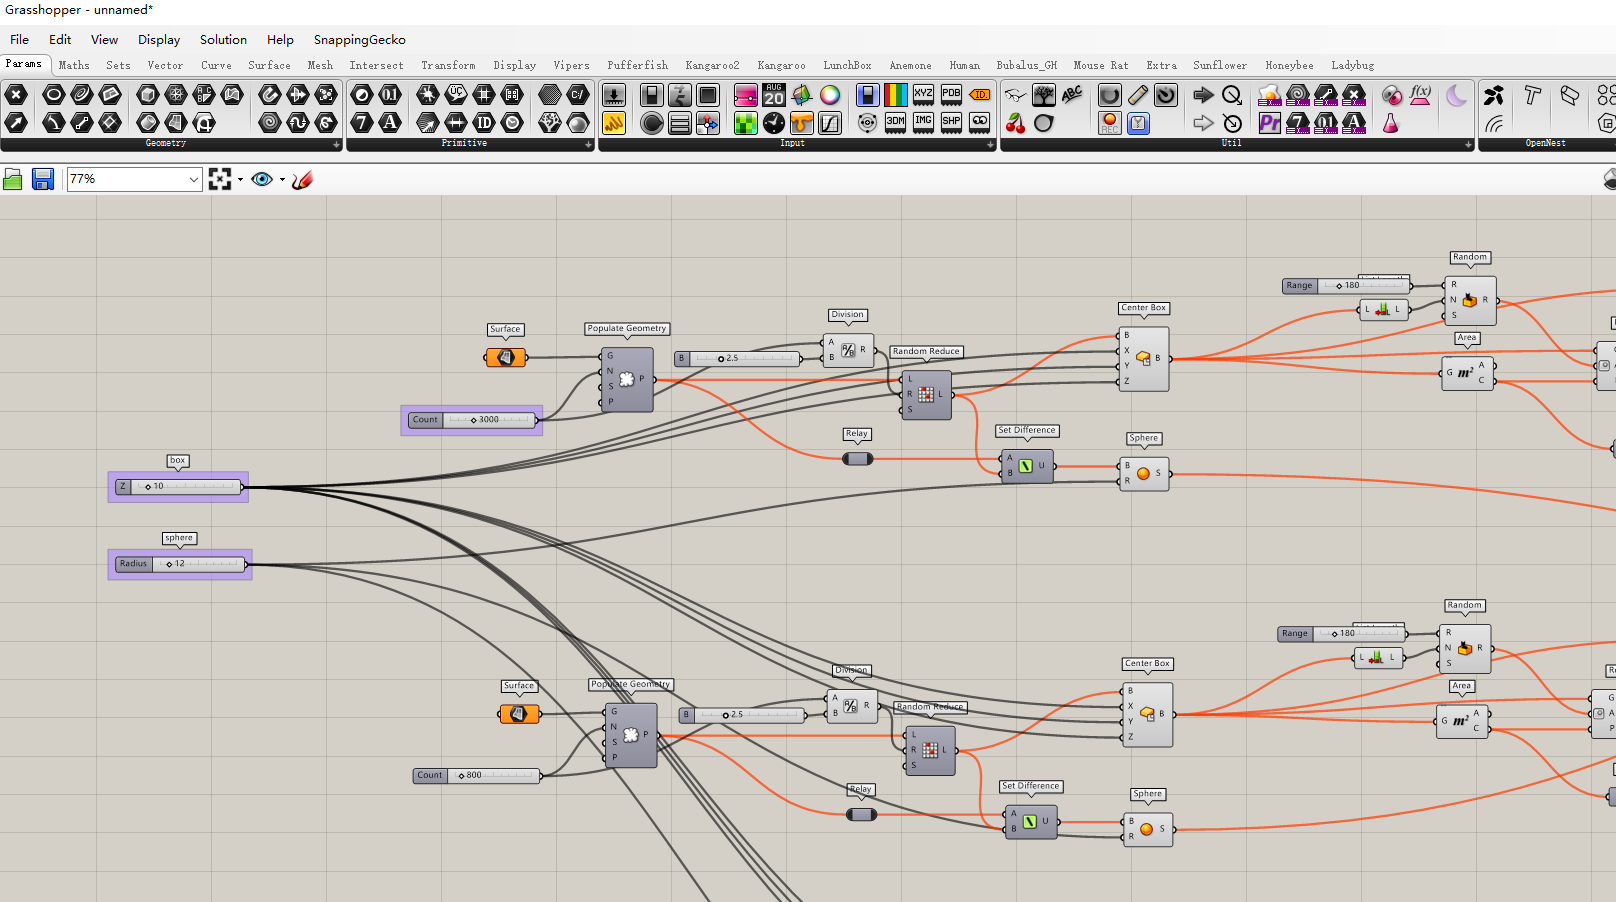Select the Import SHP icon

click(x=952, y=123)
